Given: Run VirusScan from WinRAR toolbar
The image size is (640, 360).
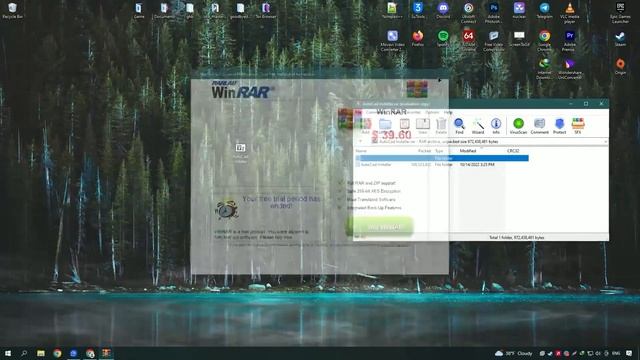Looking at the screenshot, I should coord(518,126).
